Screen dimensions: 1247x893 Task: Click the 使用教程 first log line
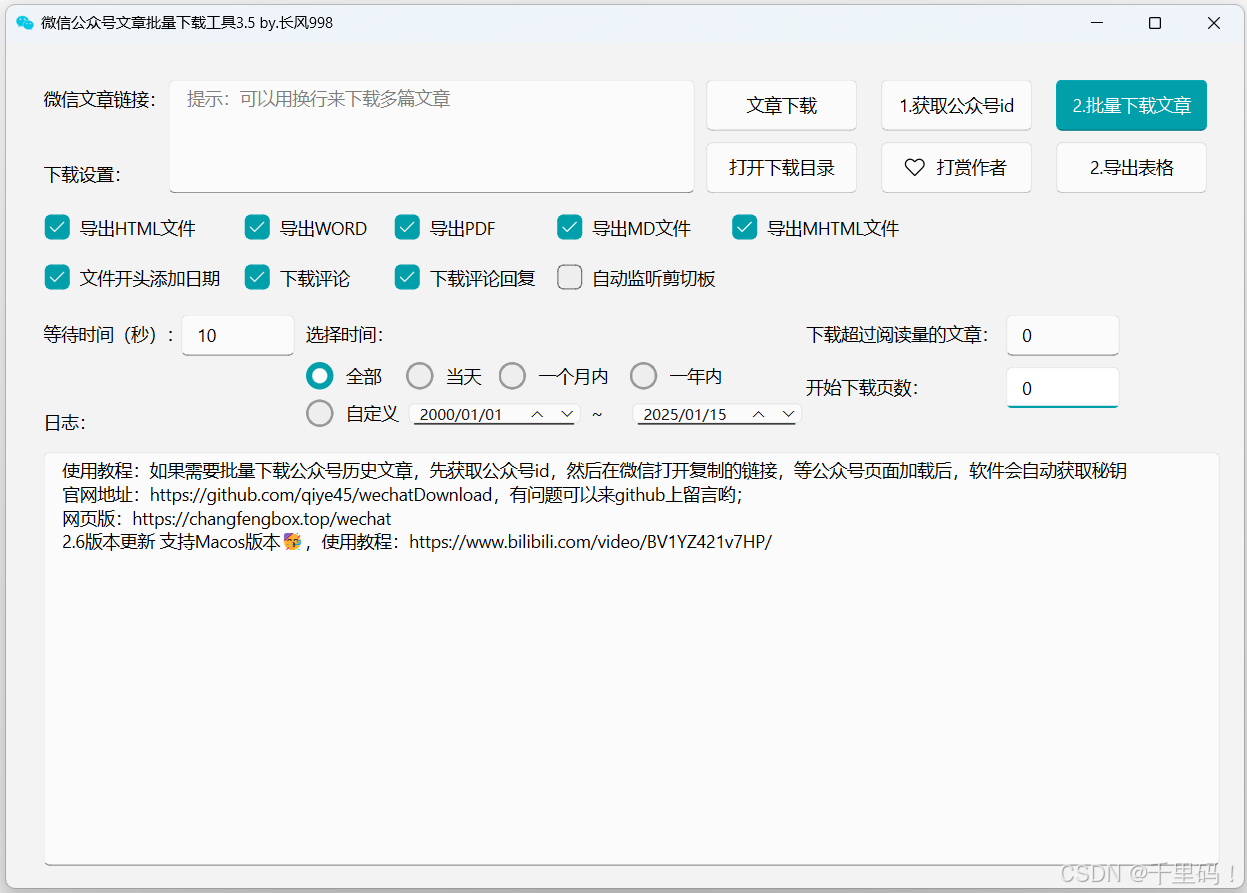click(x=595, y=471)
